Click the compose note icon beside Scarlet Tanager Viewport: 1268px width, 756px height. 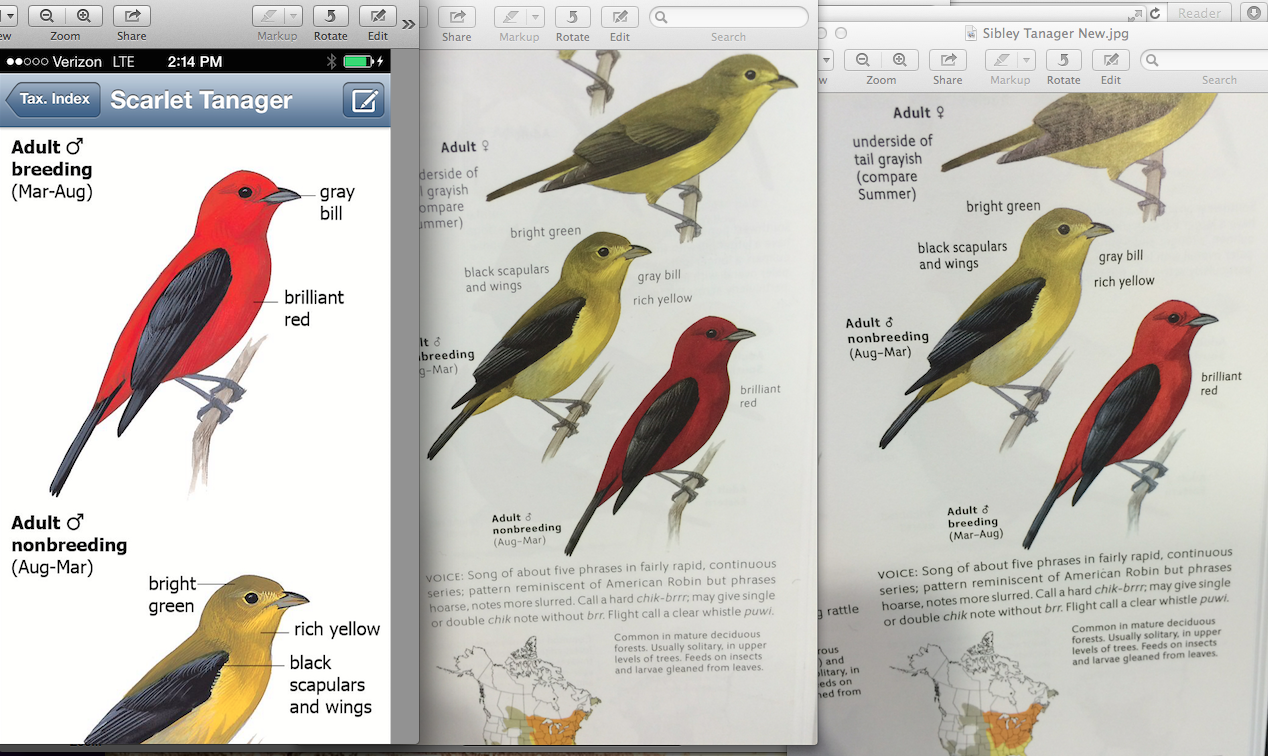[364, 100]
